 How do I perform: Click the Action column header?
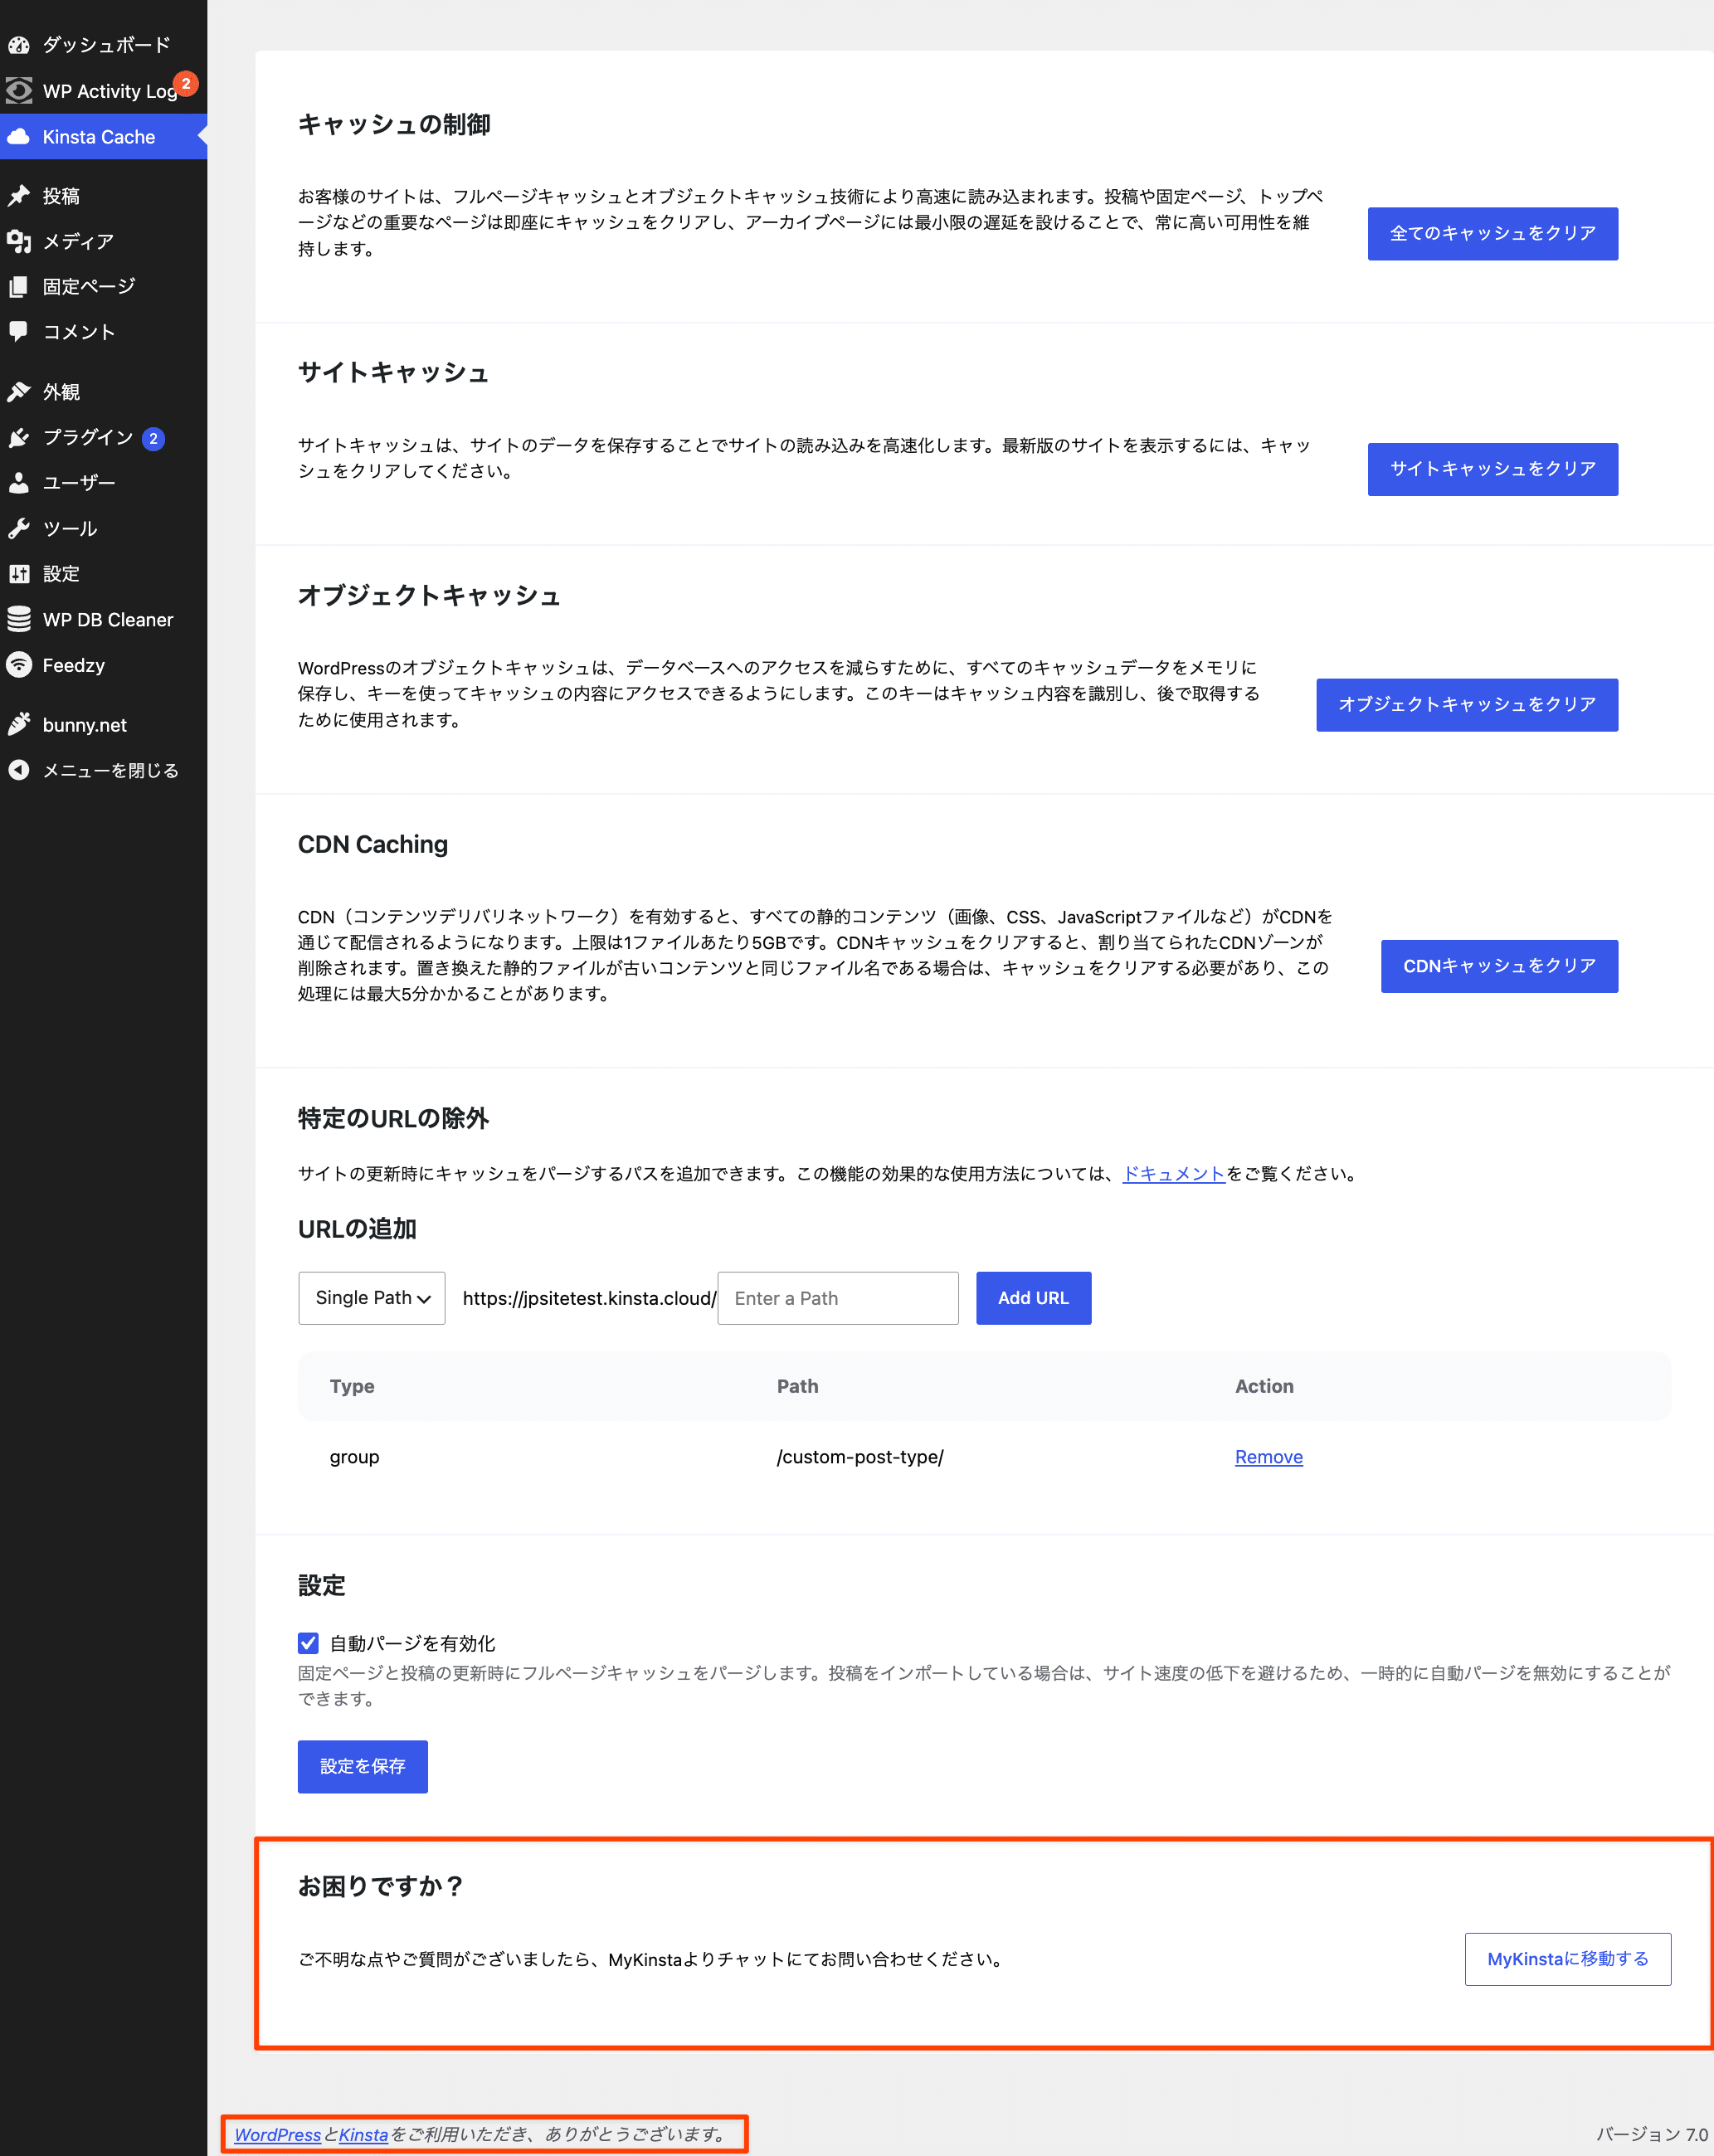pos(1264,1386)
